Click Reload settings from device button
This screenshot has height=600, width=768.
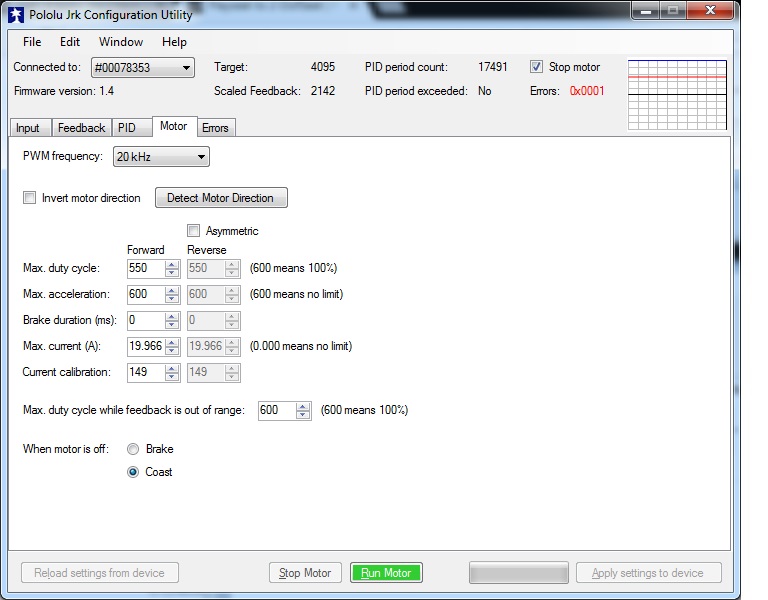pyautogui.click(x=99, y=573)
